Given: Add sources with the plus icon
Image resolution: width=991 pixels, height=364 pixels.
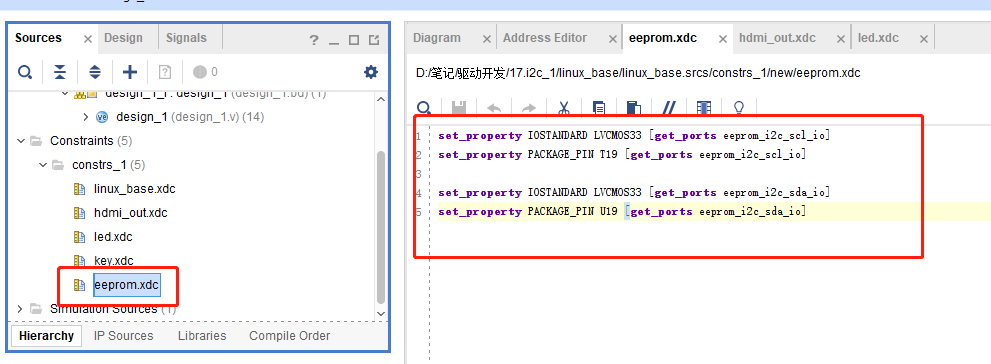Looking at the screenshot, I should point(130,72).
